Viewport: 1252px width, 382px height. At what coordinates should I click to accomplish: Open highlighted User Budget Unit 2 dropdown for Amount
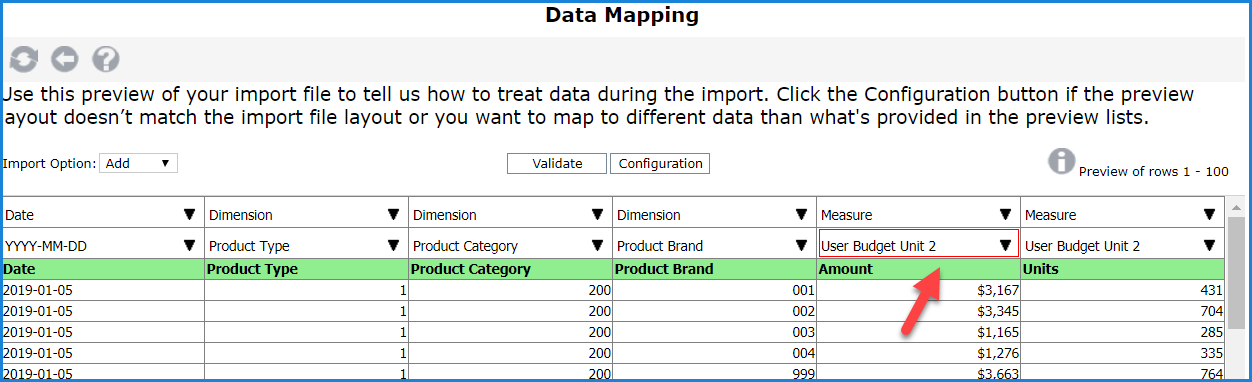tap(918, 245)
